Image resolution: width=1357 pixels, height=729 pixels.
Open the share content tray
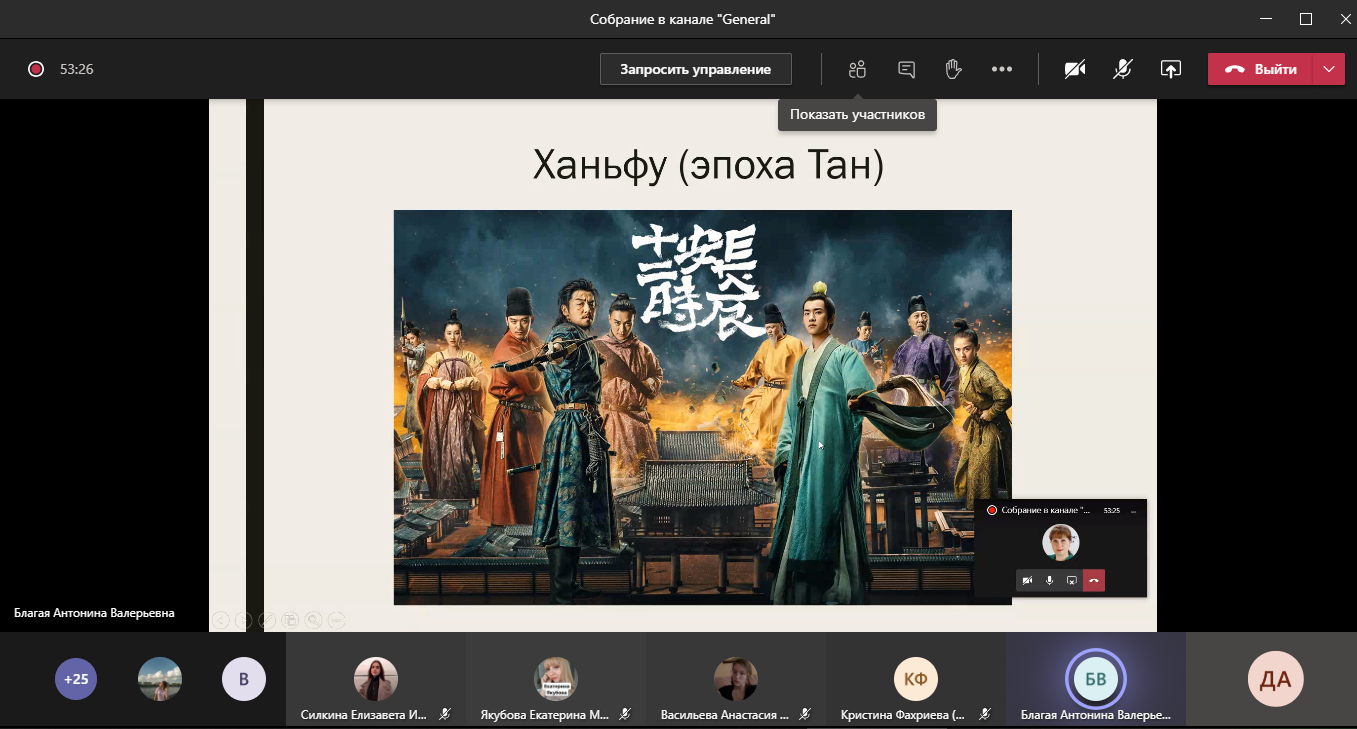click(1170, 69)
